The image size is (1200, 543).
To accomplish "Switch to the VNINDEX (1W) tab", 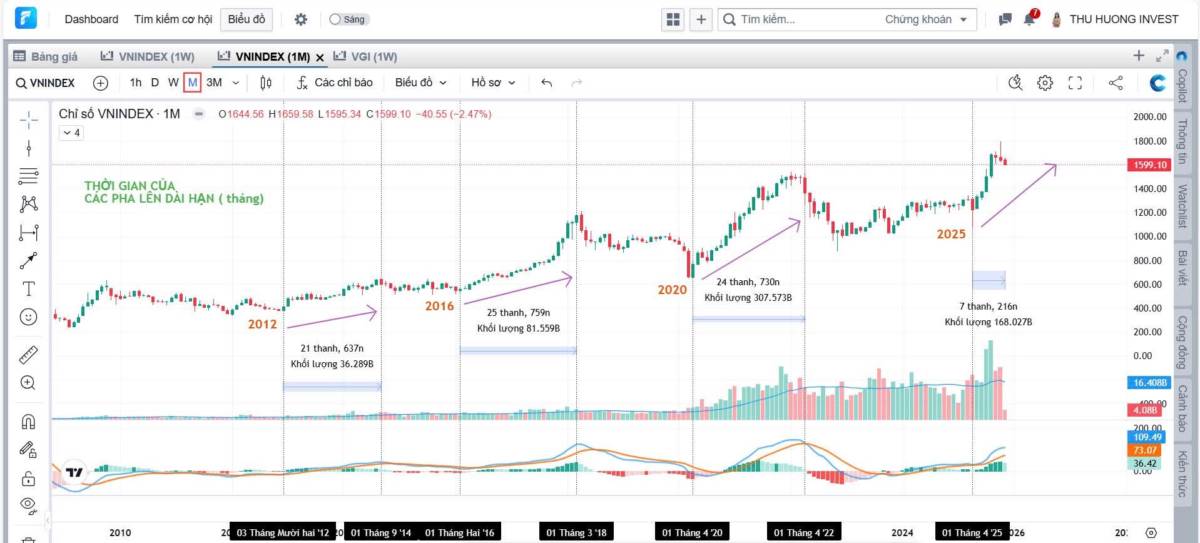I will click(x=148, y=57).
